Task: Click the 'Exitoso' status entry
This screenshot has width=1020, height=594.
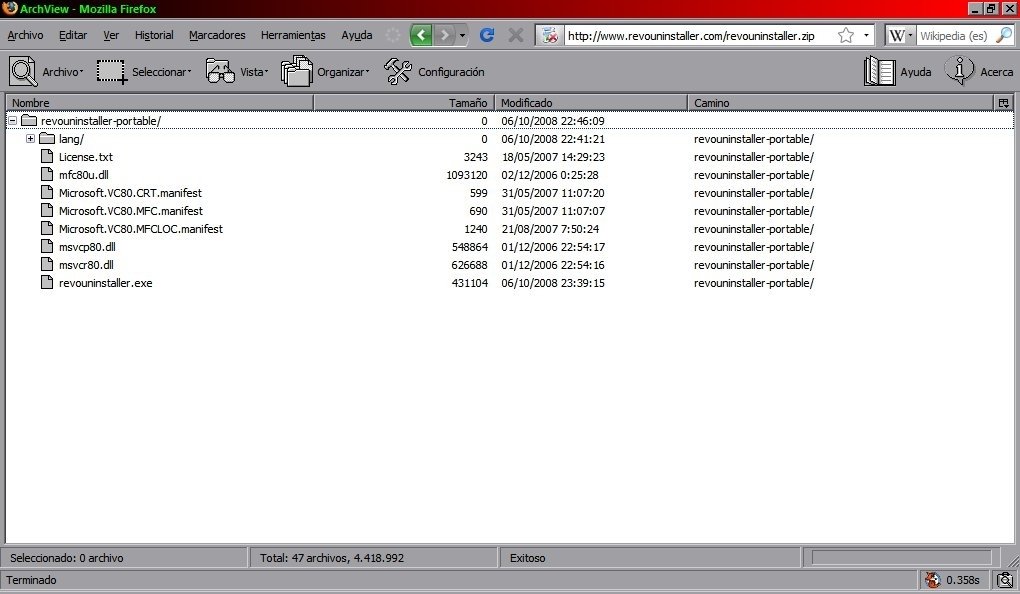Action: (x=528, y=558)
